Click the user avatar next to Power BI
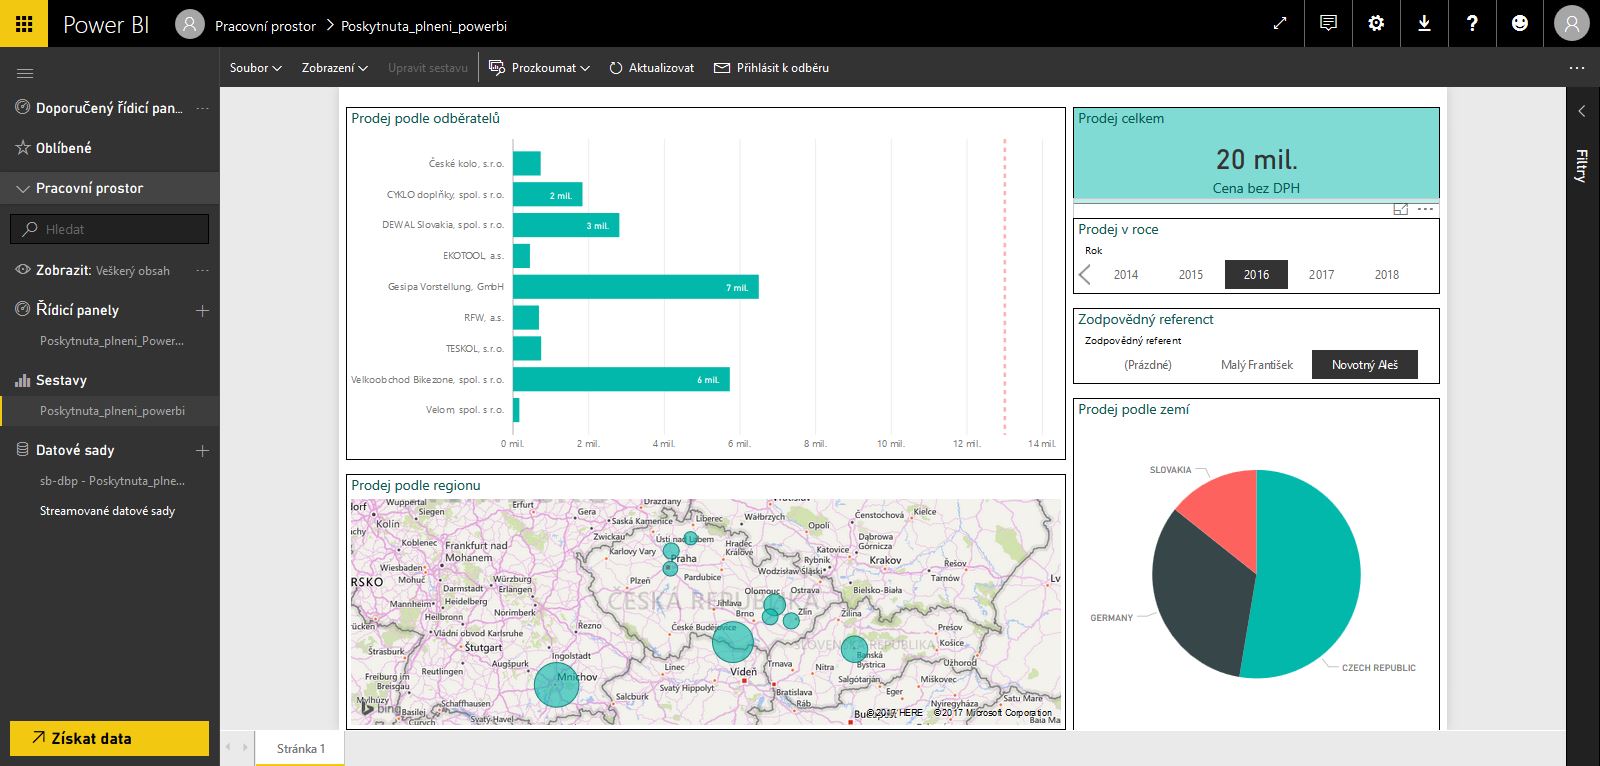The width and height of the screenshot is (1600, 766). click(189, 24)
